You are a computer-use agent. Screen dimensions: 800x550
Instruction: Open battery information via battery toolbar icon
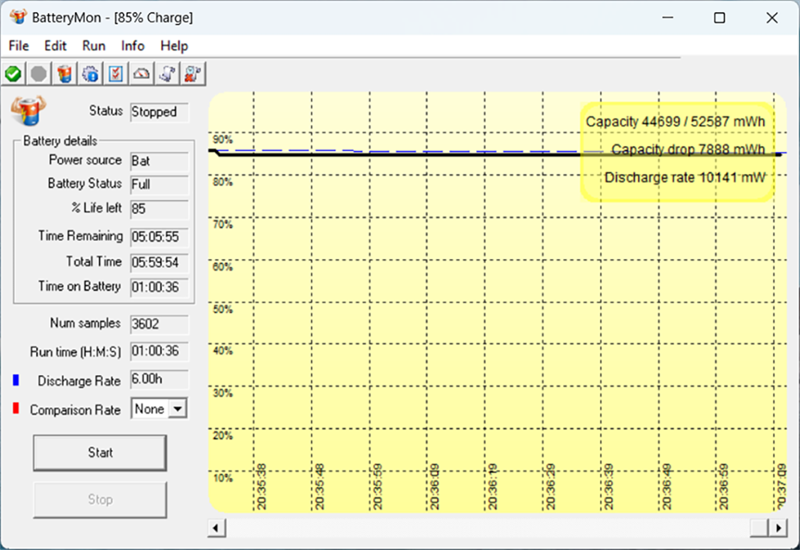point(65,74)
